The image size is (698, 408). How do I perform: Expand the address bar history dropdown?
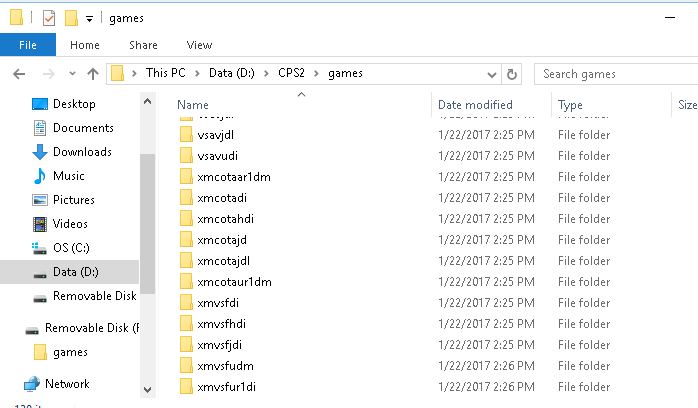coord(491,74)
